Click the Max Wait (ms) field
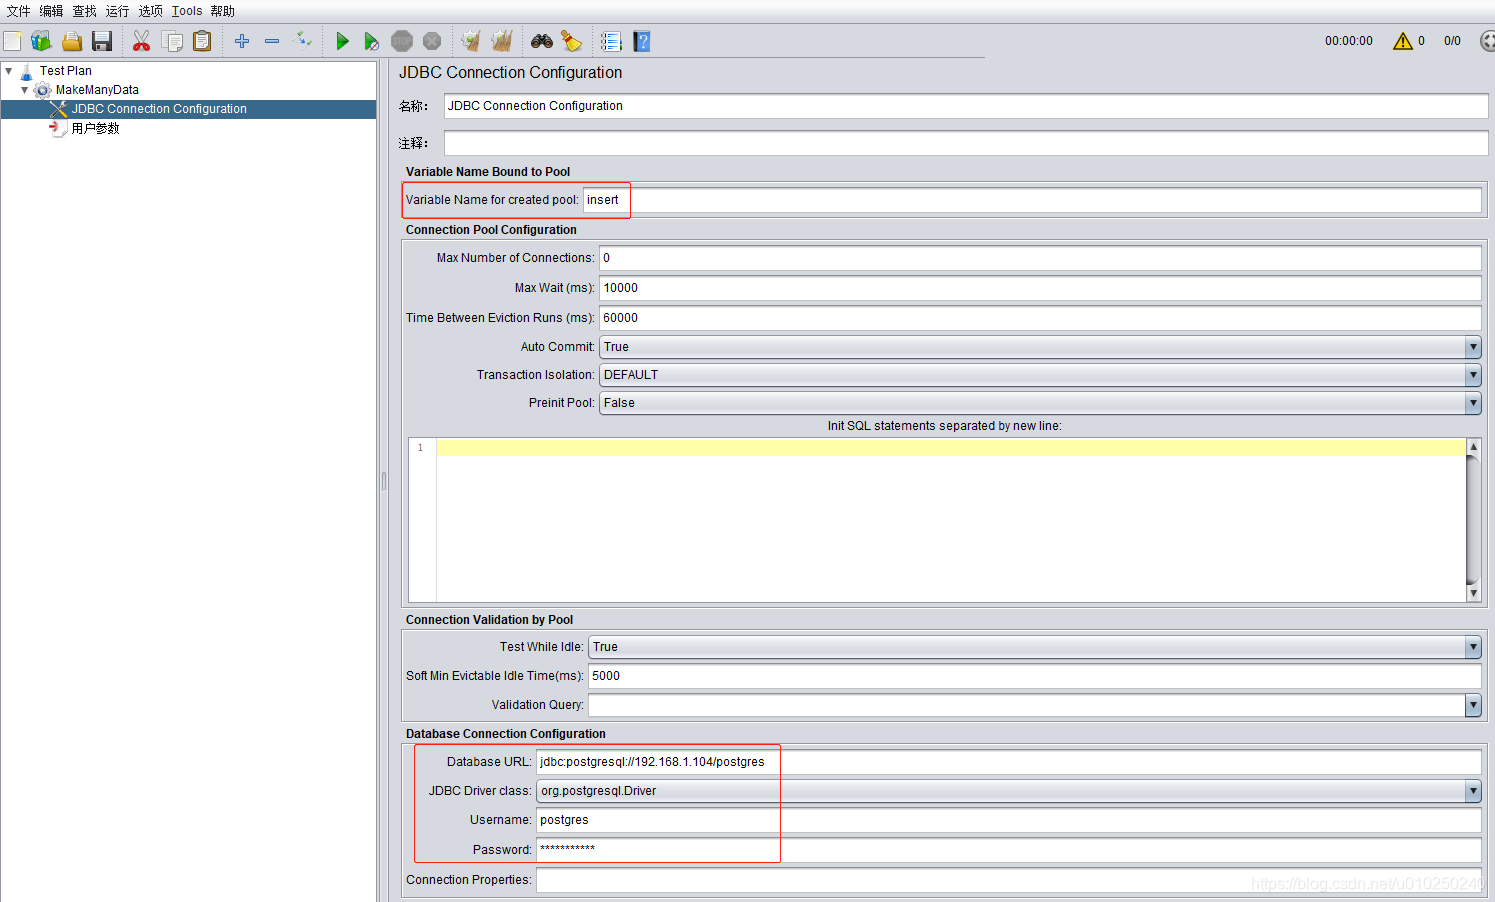 (1040, 288)
